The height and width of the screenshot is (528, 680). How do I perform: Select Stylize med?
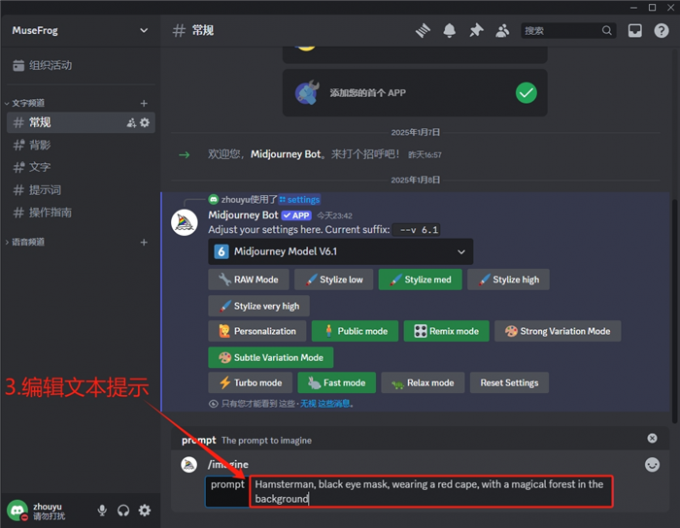coord(420,280)
